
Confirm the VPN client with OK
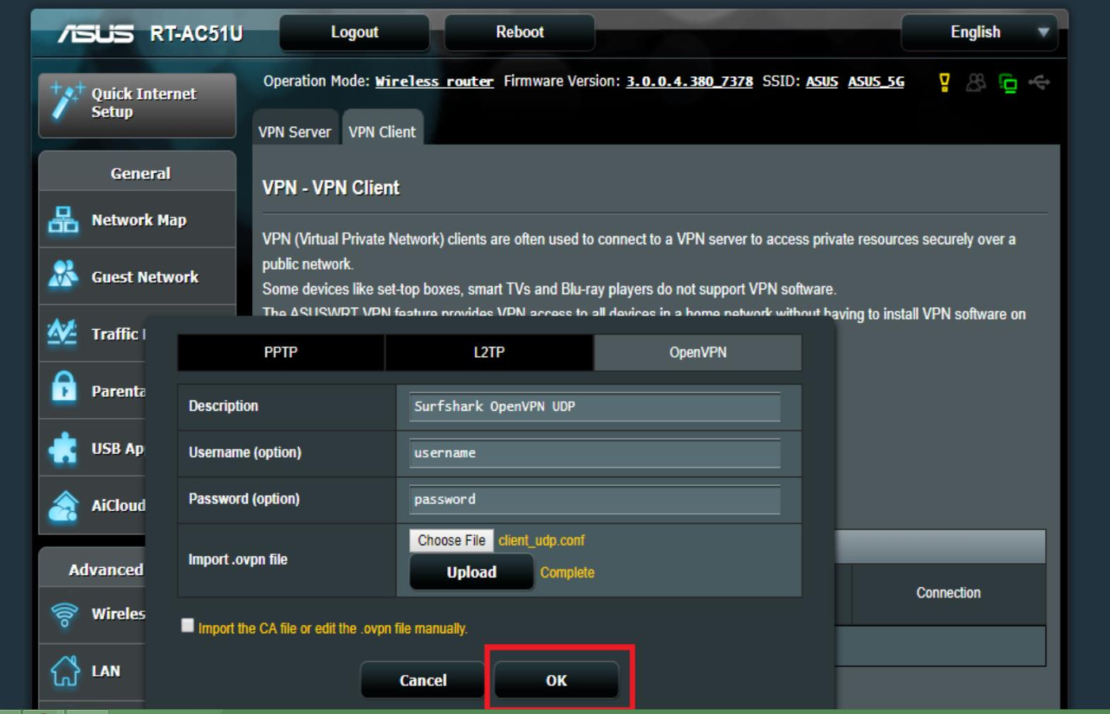pos(558,679)
